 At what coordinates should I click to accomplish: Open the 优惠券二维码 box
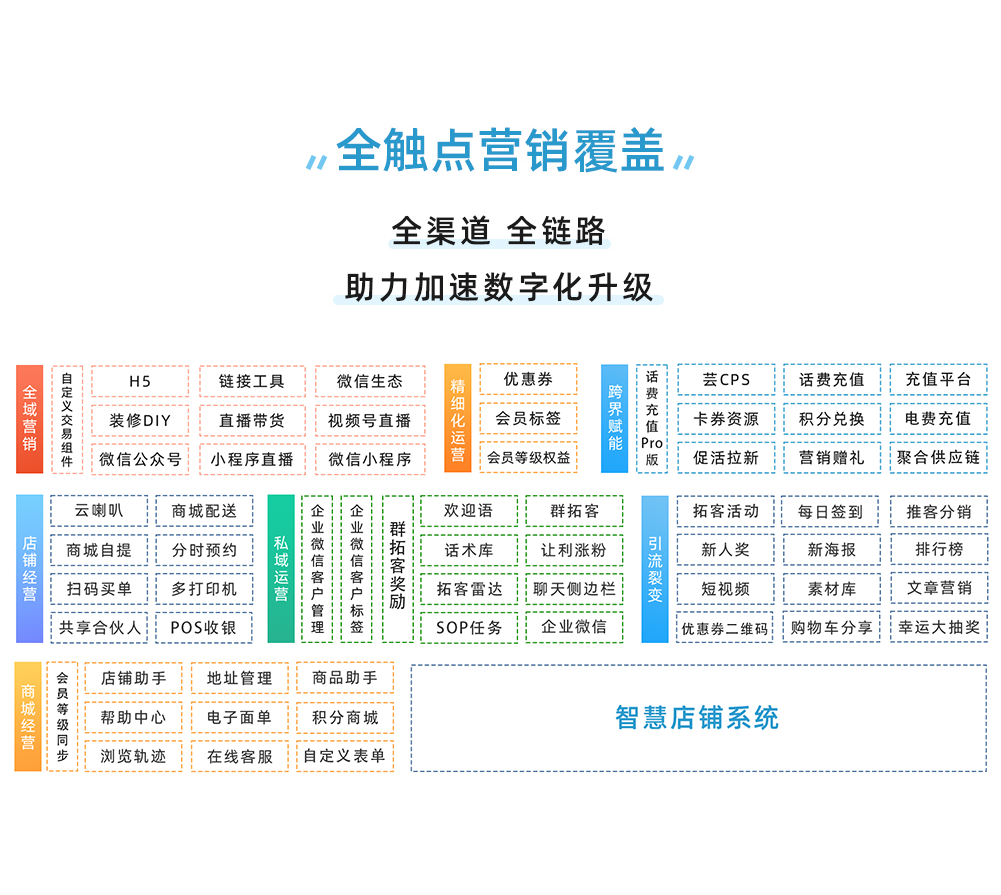click(725, 628)
